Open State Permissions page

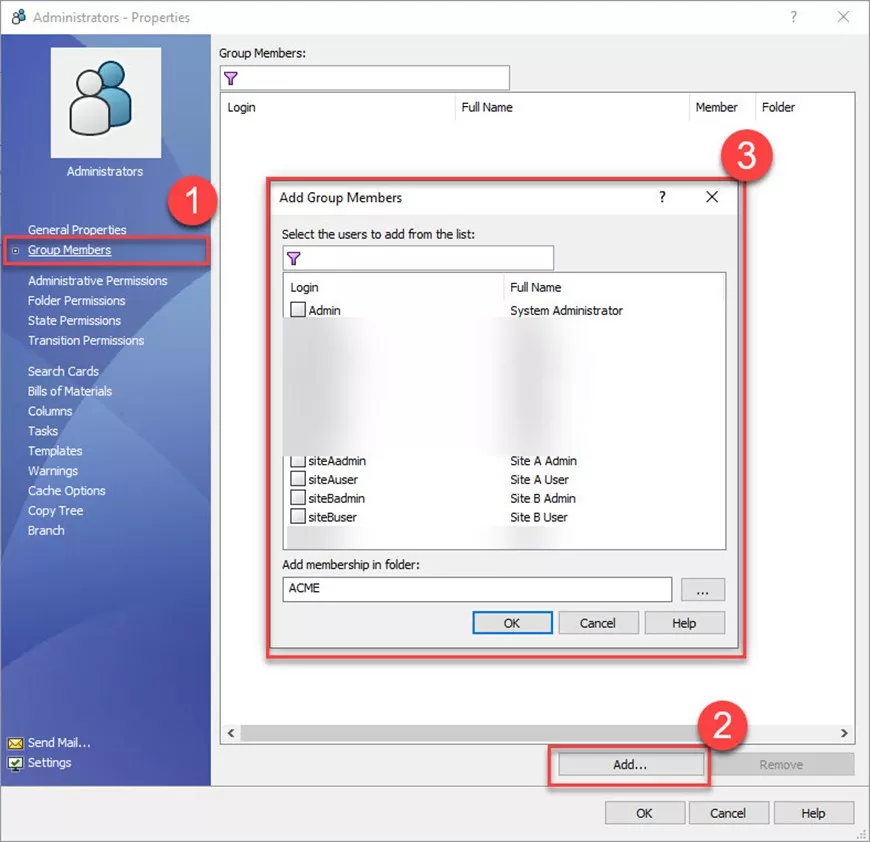[x=74, y=321]
